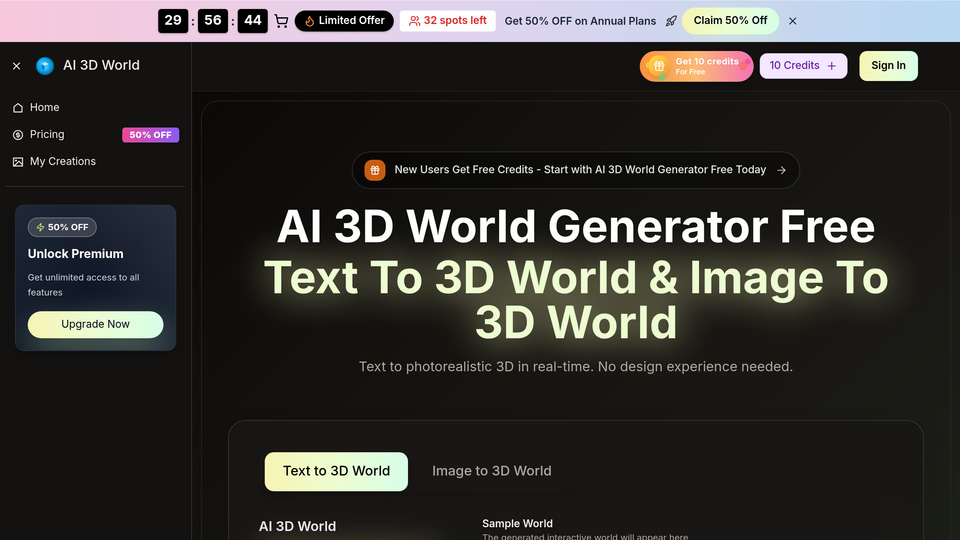Viewport: 960px width, 540px height.
Task: Click the Unlock Premium heading
Action: [x=75, y=253]
